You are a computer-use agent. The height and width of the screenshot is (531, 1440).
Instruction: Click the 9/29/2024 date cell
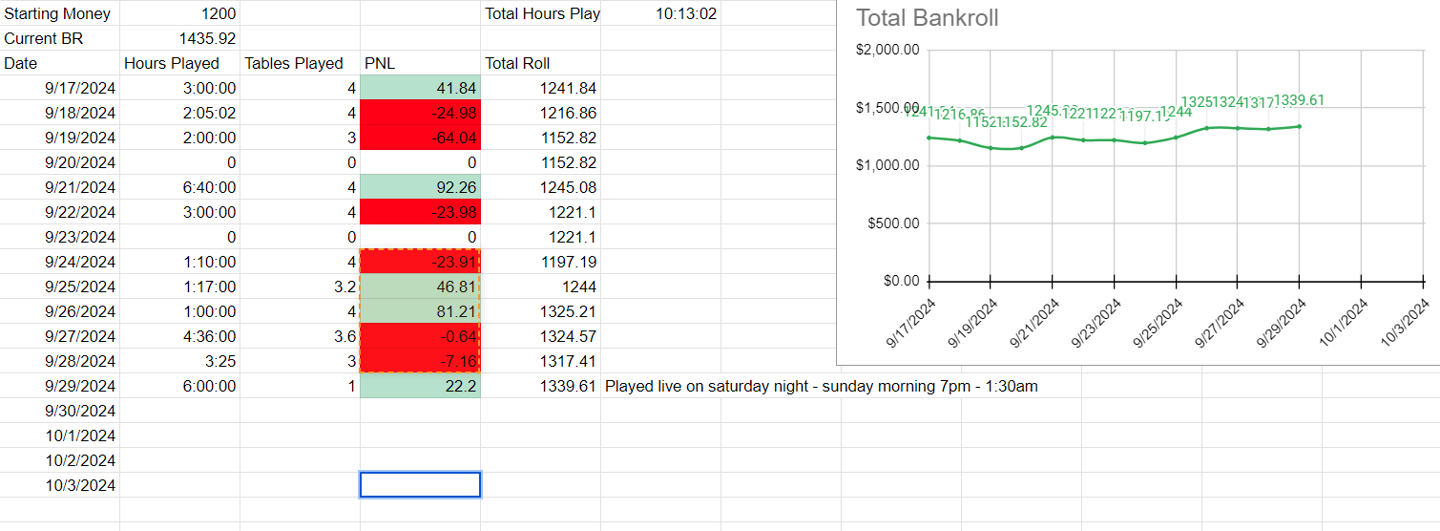[x=60, y=386]
